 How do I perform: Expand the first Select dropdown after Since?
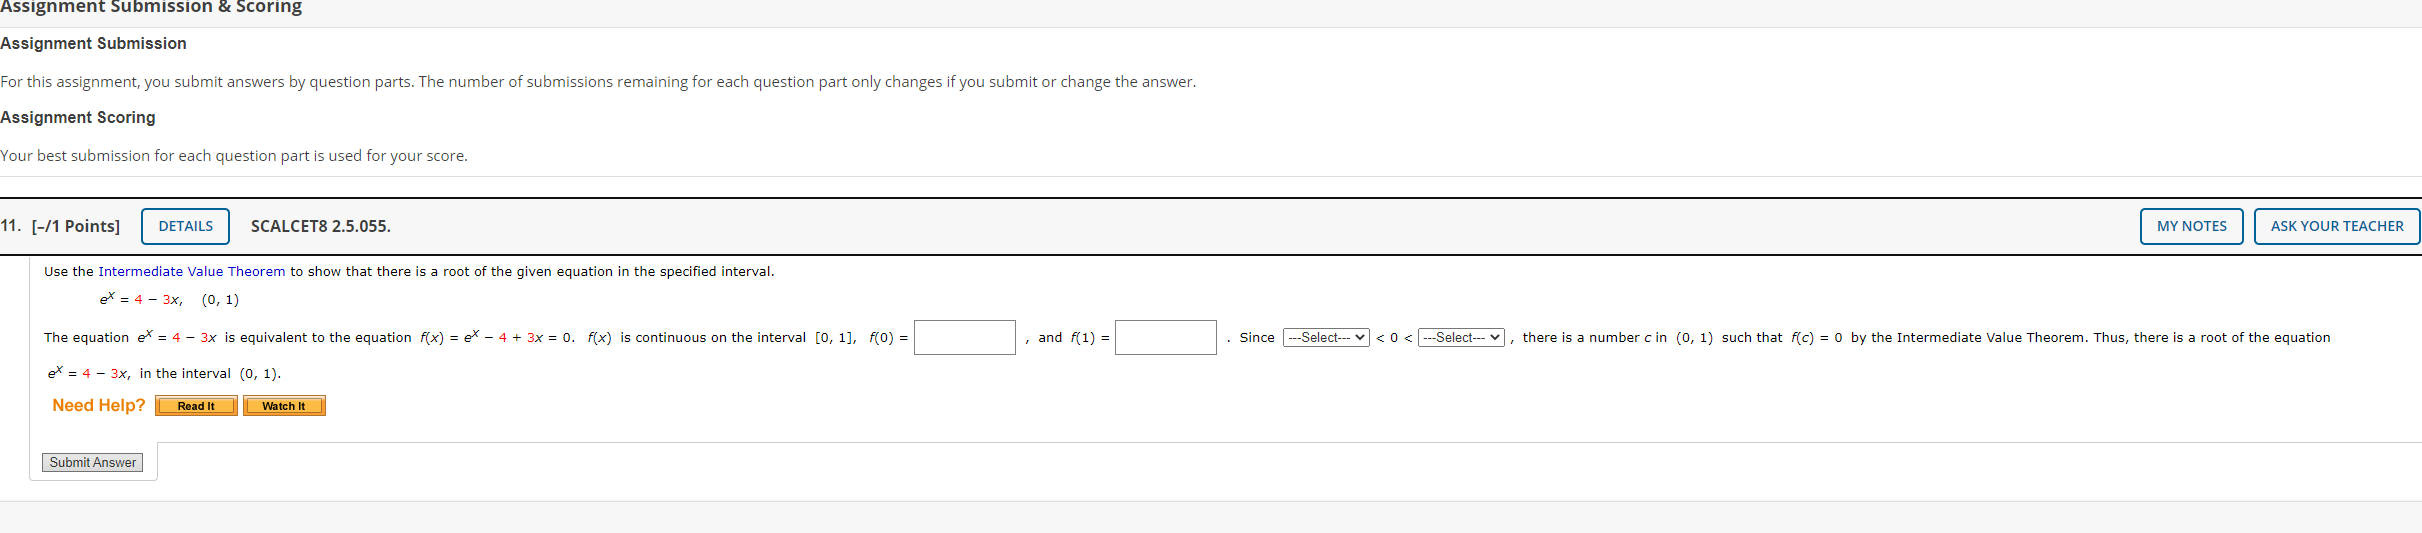[x=1326, y=337]
